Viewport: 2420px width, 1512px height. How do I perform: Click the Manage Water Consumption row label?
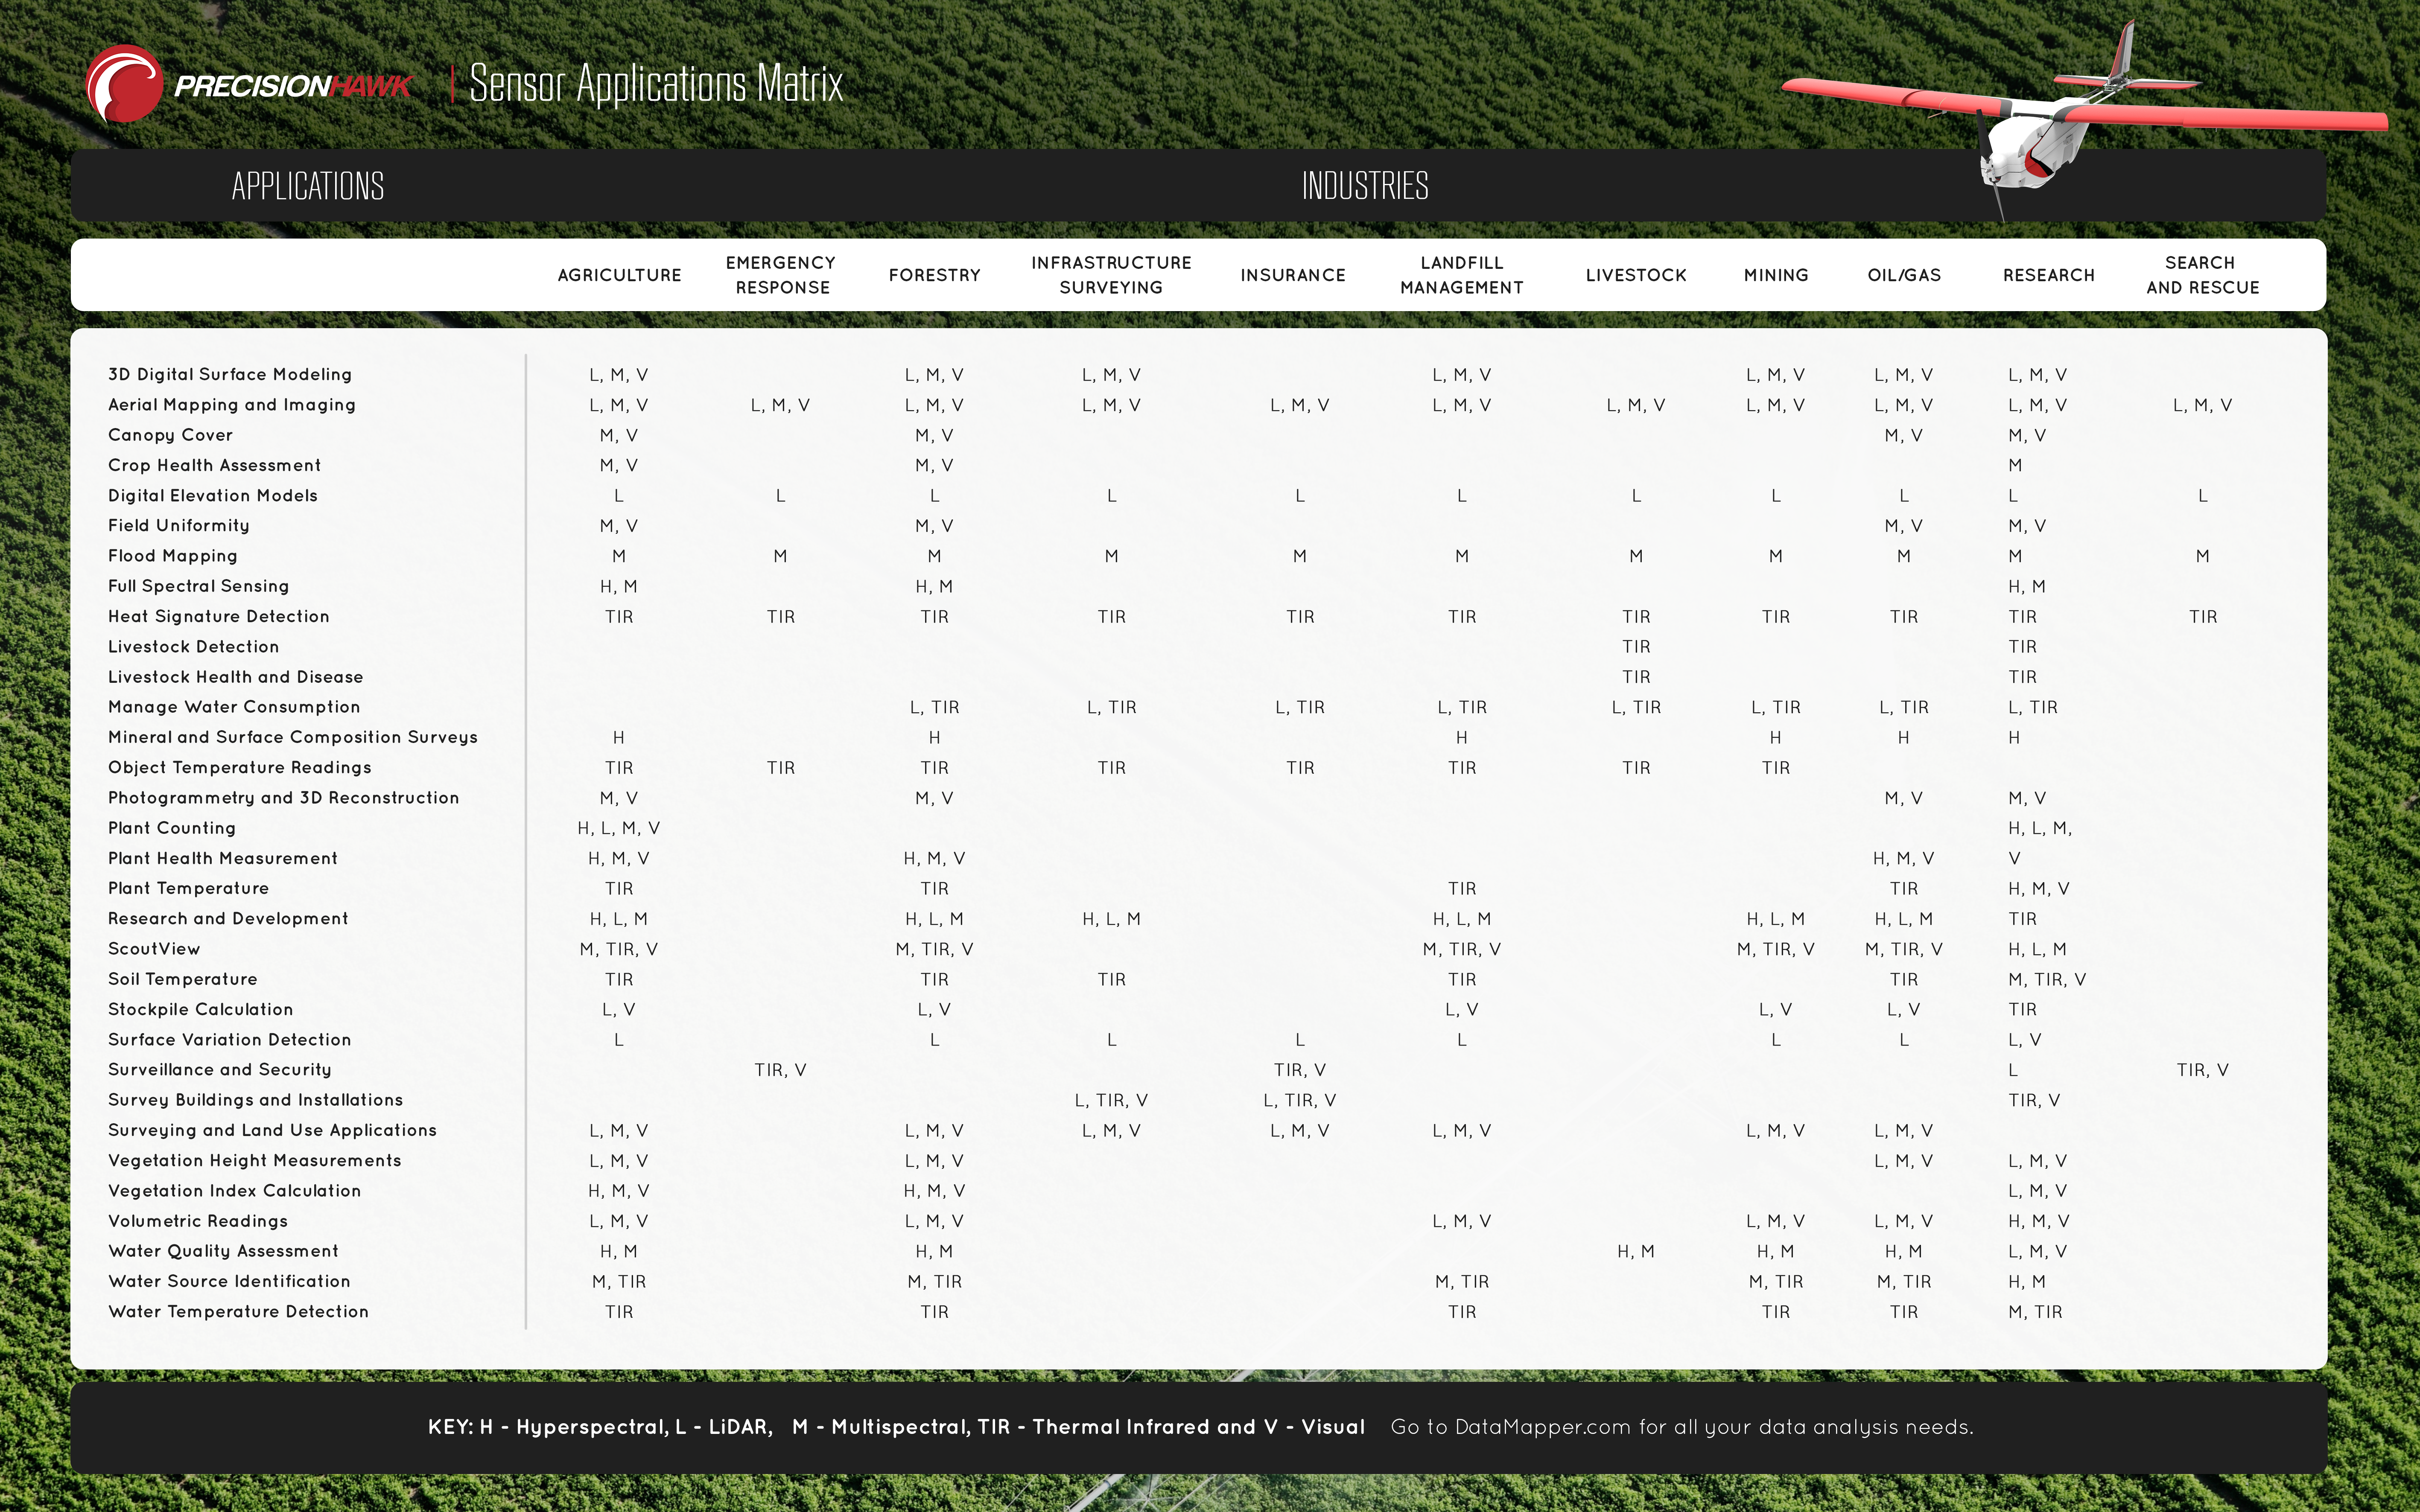point(234,707)
